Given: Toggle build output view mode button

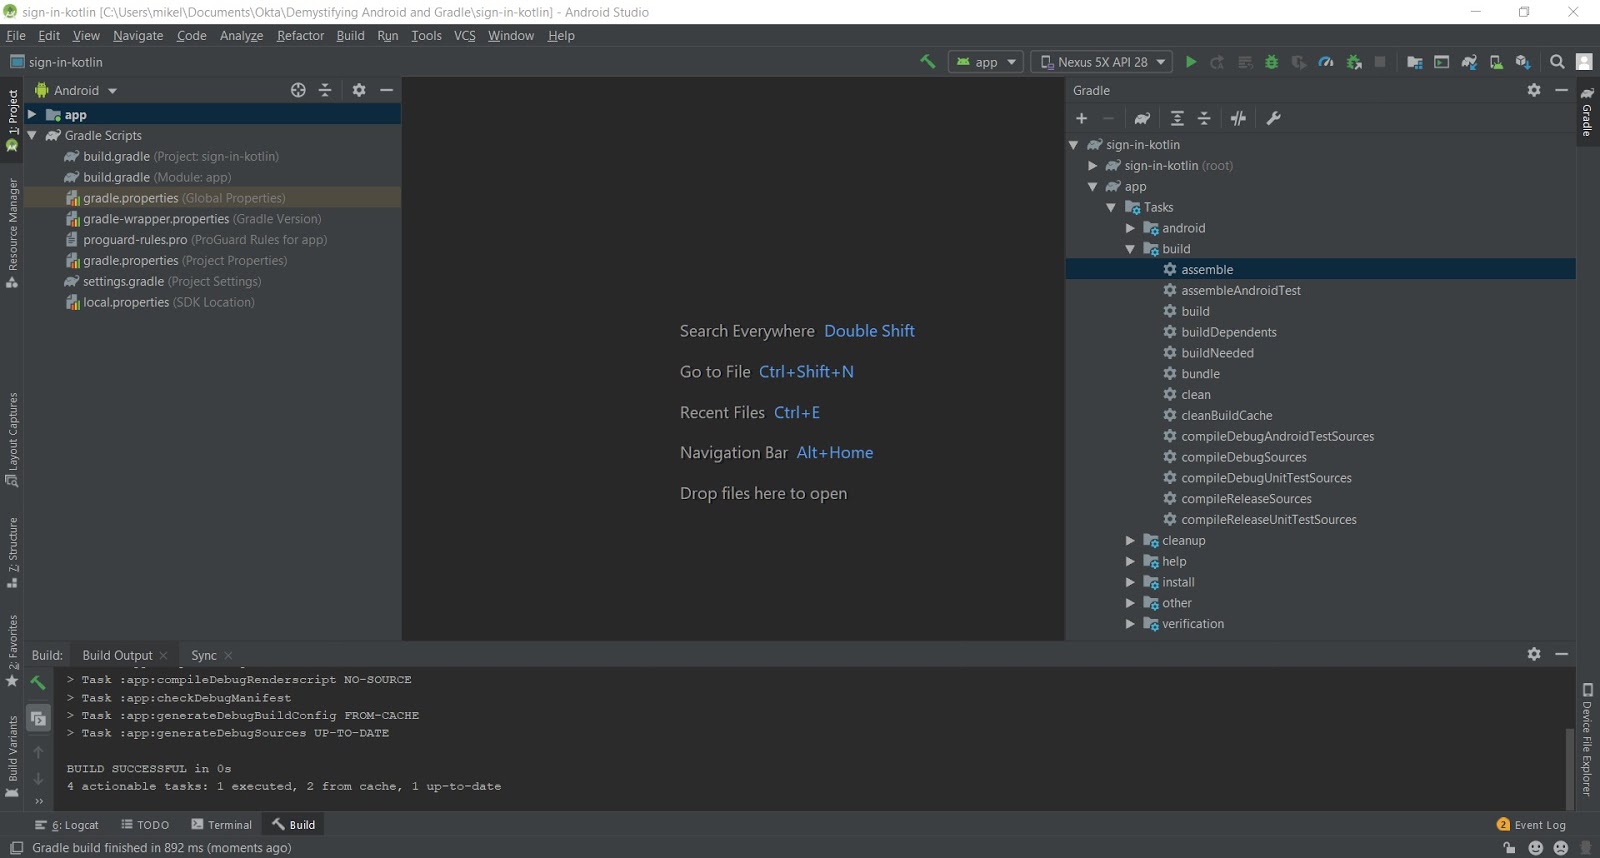Looking at the screenshot, I should click(38, 718).
